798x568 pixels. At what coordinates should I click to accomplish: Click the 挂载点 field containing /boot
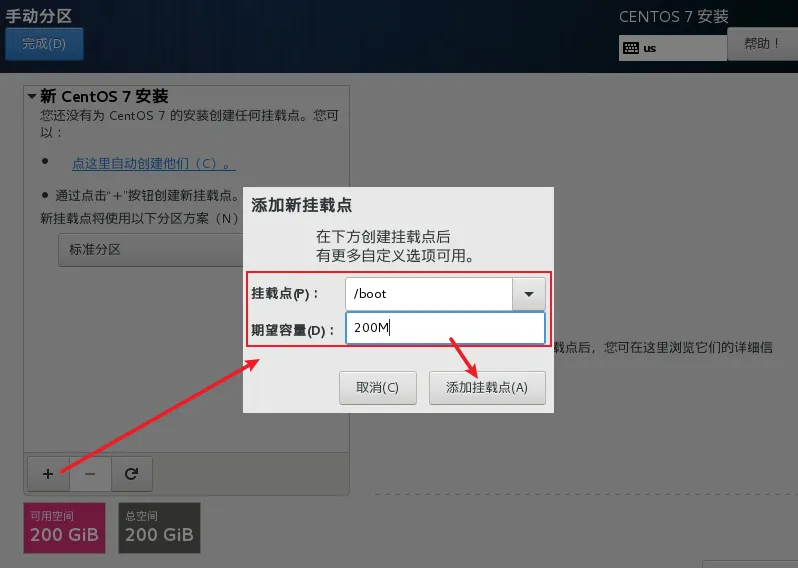(x=429, y=294)
